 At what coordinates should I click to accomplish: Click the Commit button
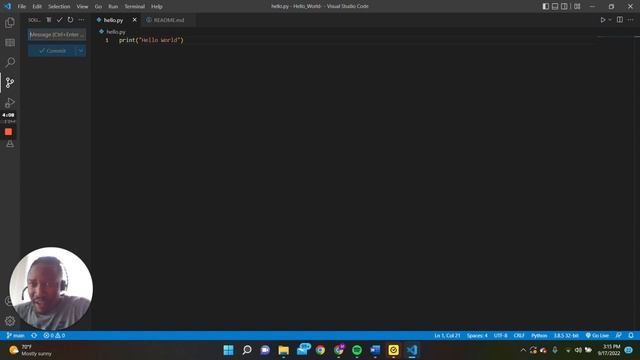(x=52, y=51)
